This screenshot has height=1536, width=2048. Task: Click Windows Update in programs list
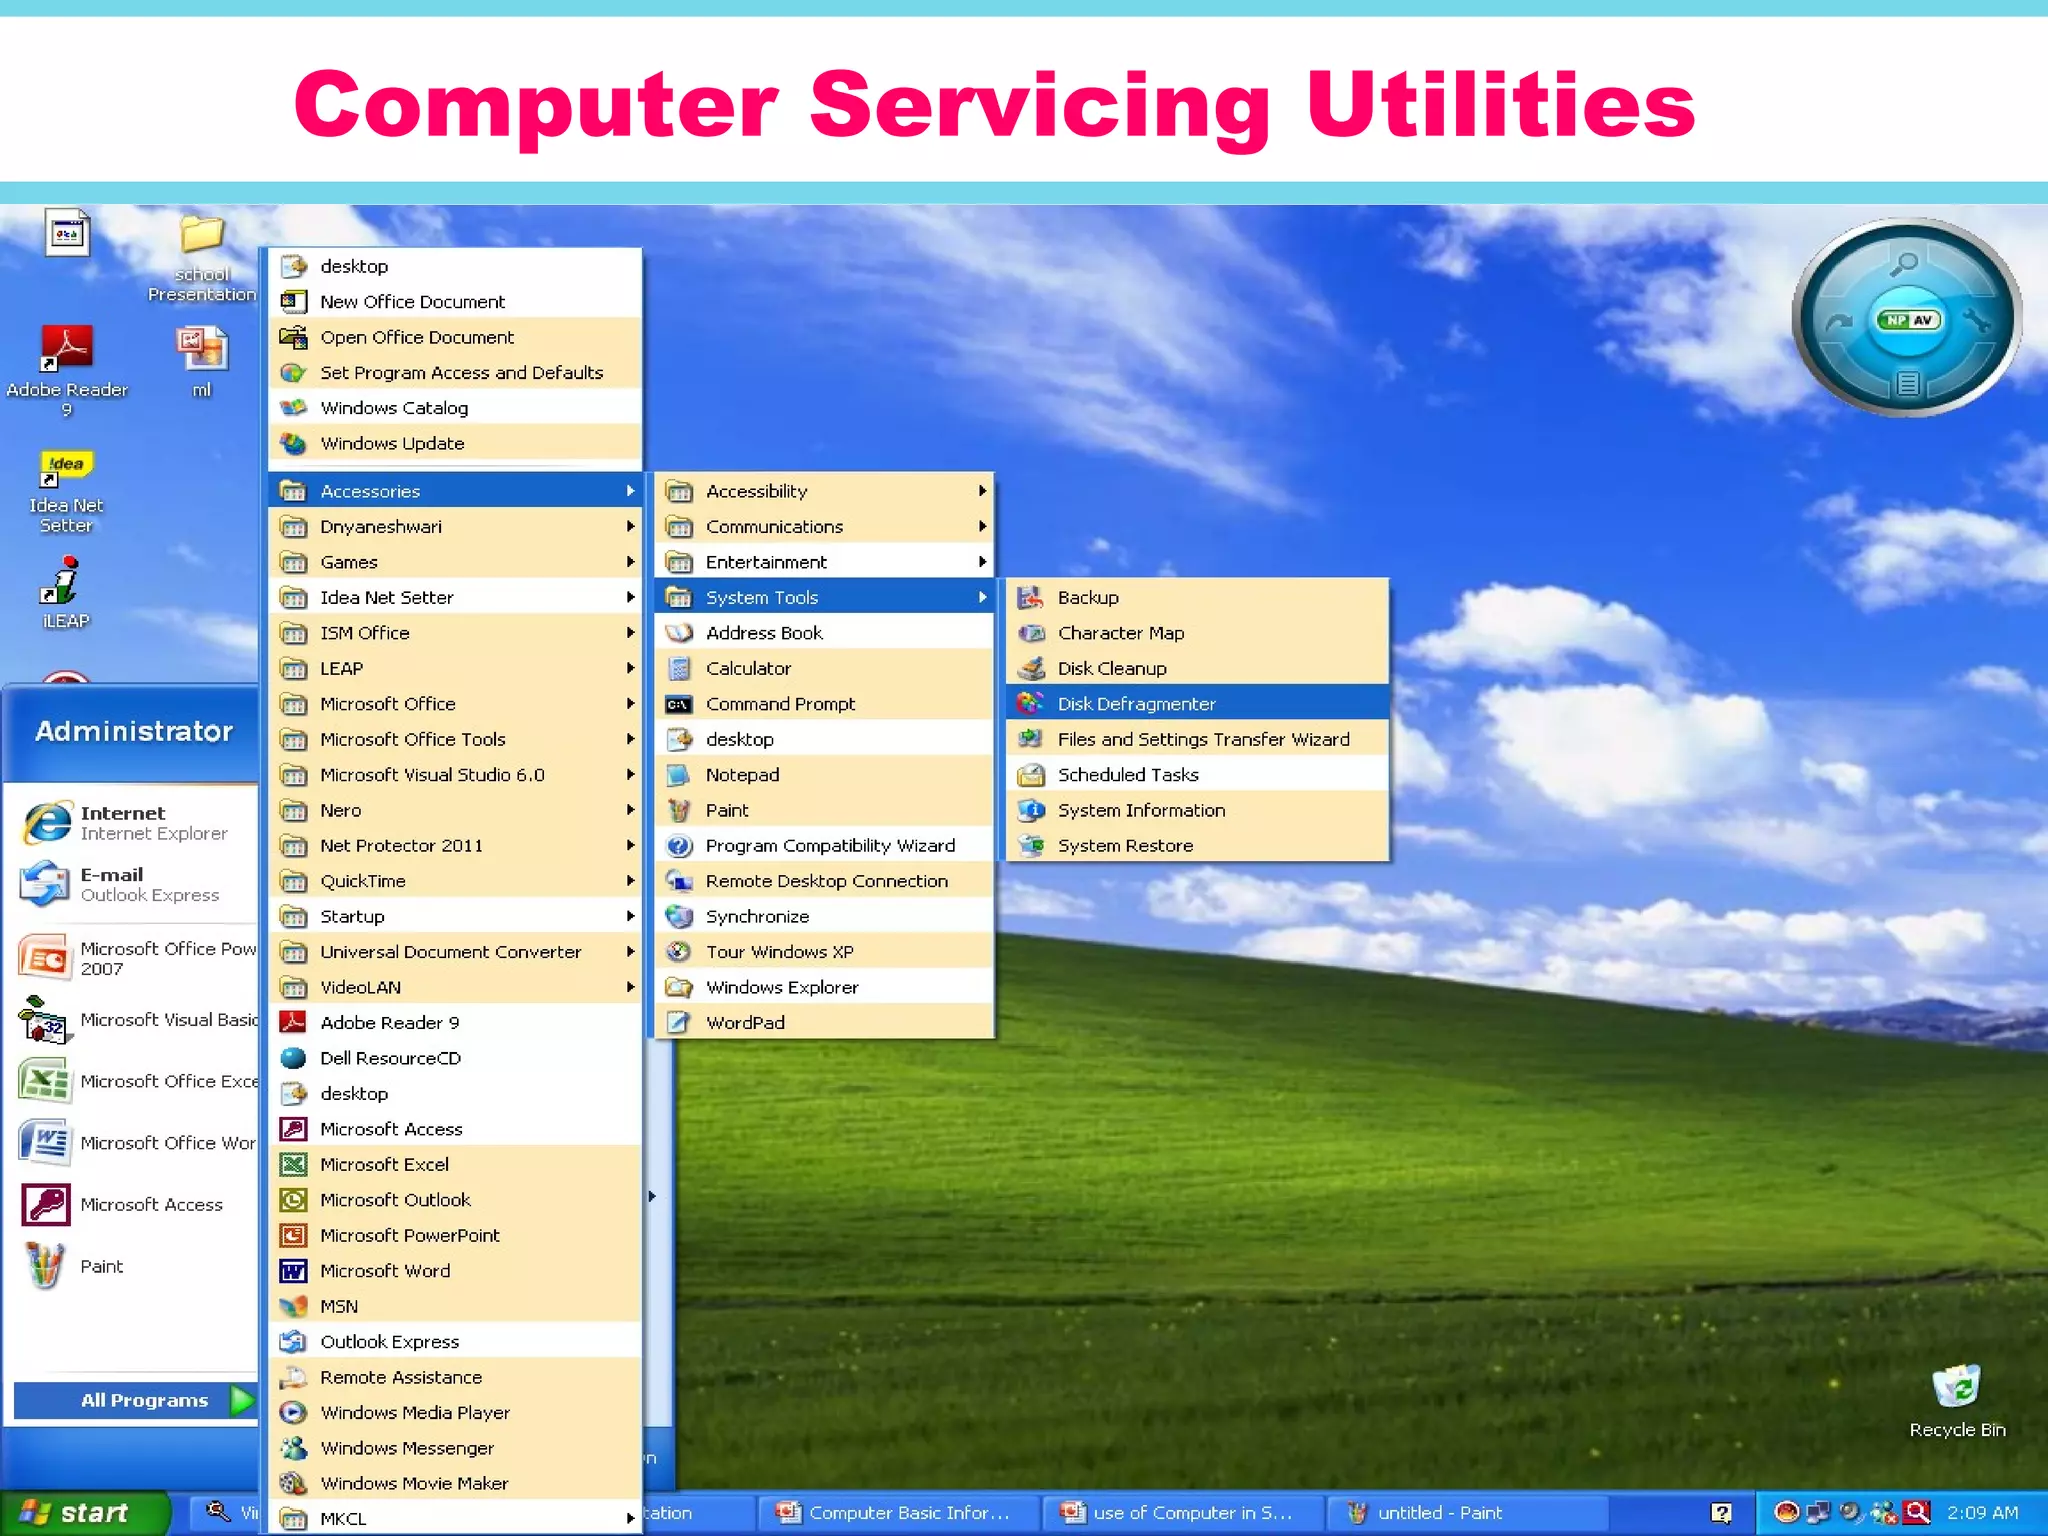coord(455,443)
